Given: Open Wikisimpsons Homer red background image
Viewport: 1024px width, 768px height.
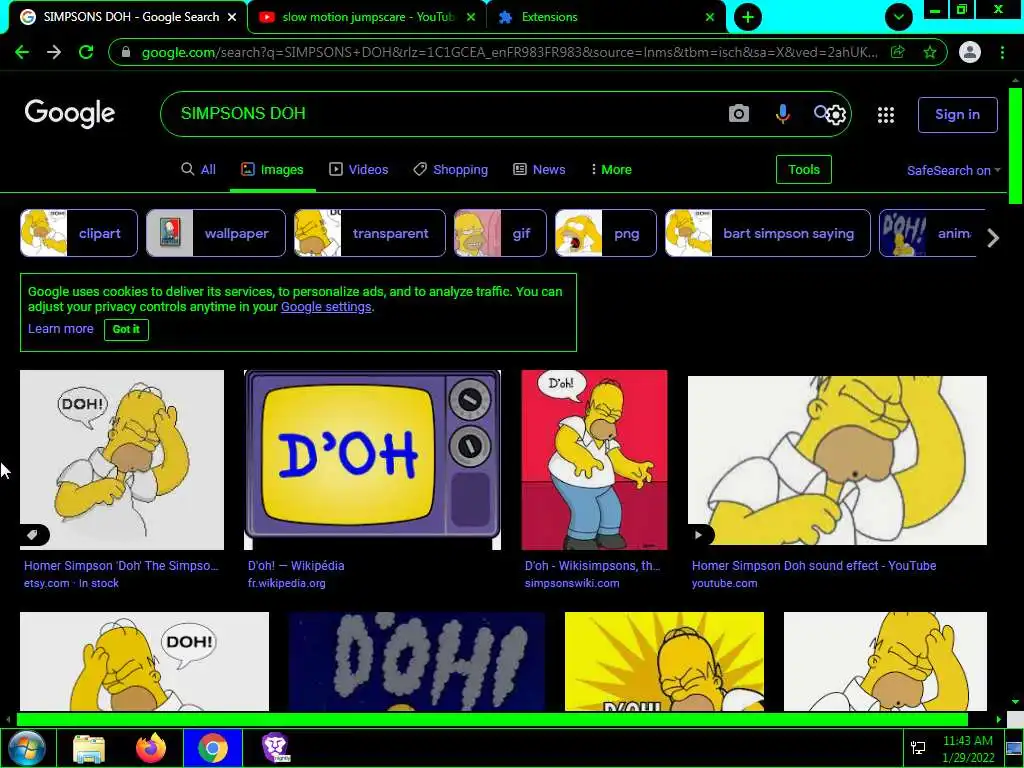Looking at the screenshot, I should point(594,460).
